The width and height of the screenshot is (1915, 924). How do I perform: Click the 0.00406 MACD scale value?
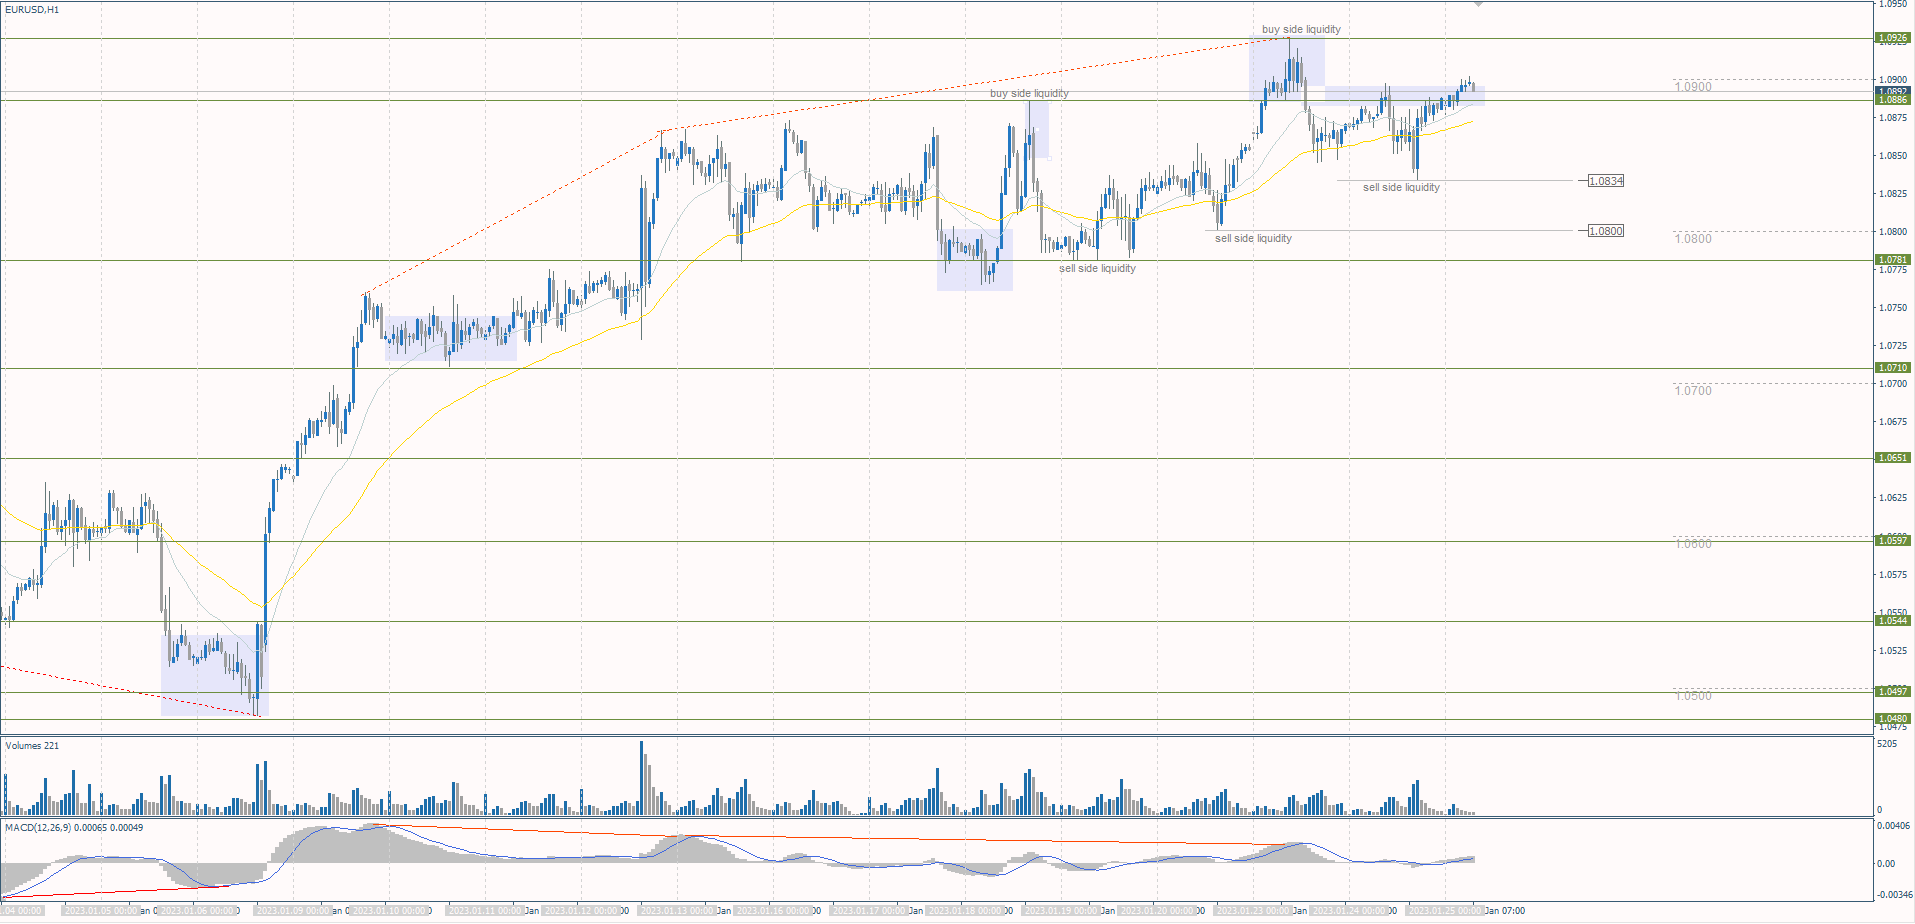coord(1894,826)
